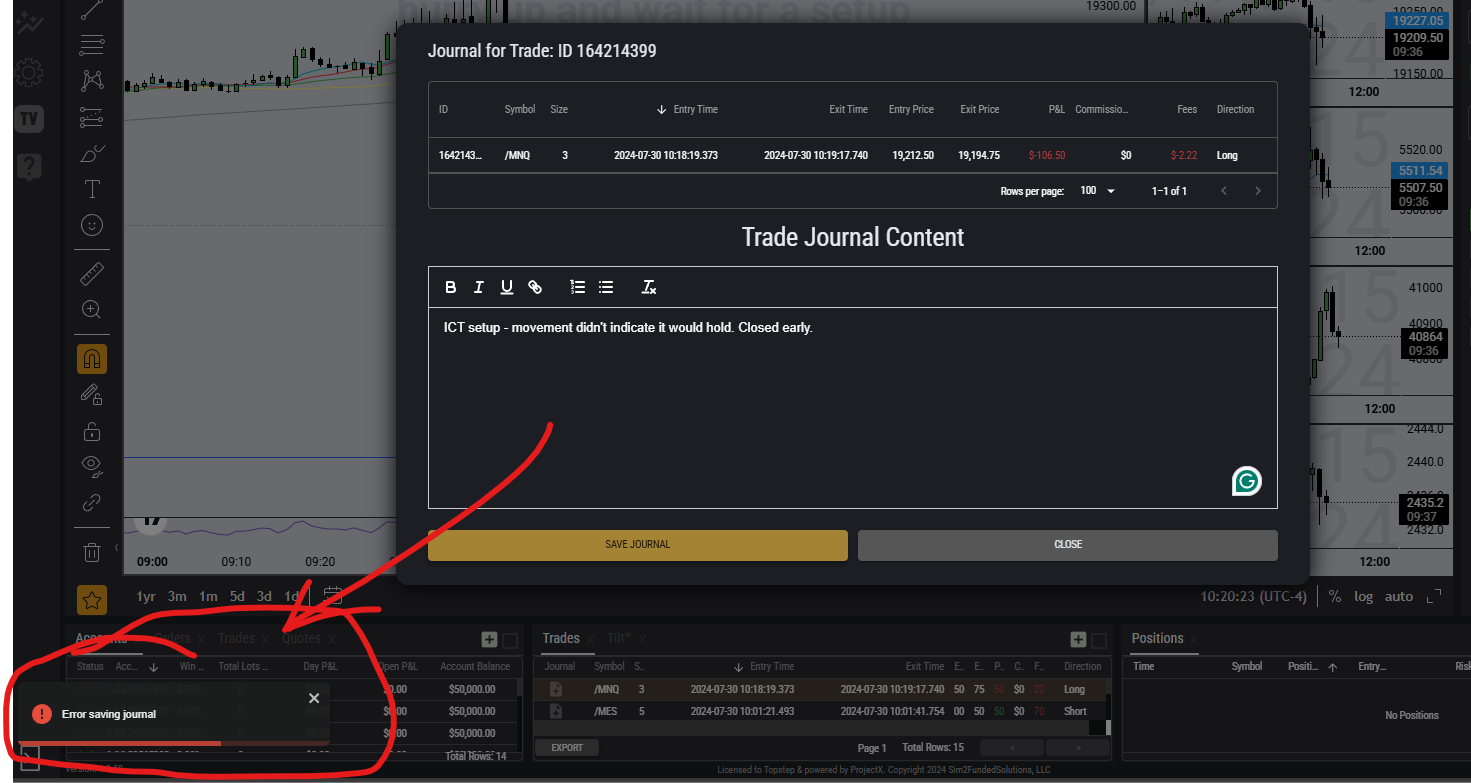Viewport: 1471px width, 783px height.
Task: Select the ruler measure tool
Action: click(91, 273)
